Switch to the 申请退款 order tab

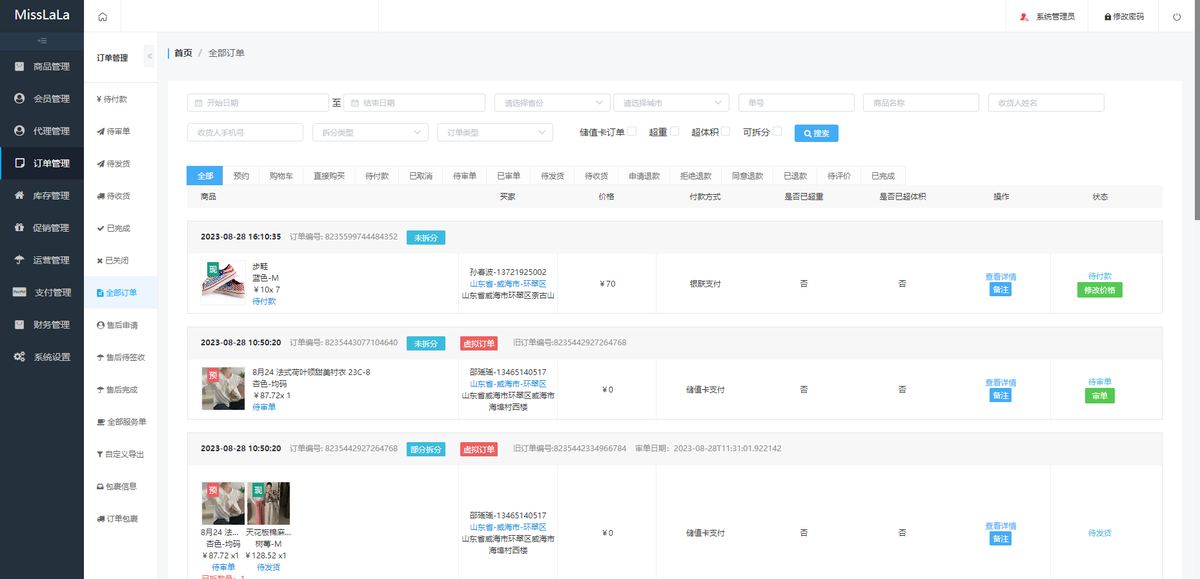(x=644, y=176)
